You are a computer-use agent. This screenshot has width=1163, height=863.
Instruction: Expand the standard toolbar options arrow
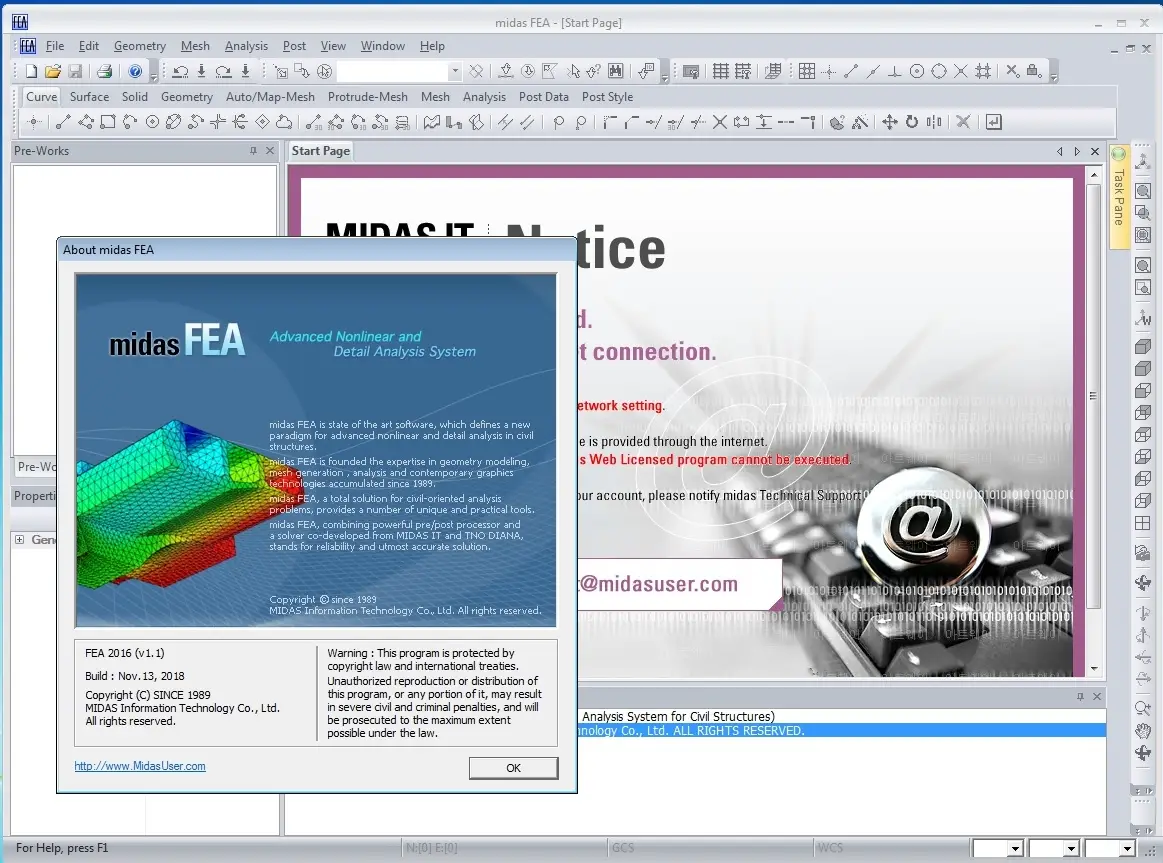tap(154, 76)
